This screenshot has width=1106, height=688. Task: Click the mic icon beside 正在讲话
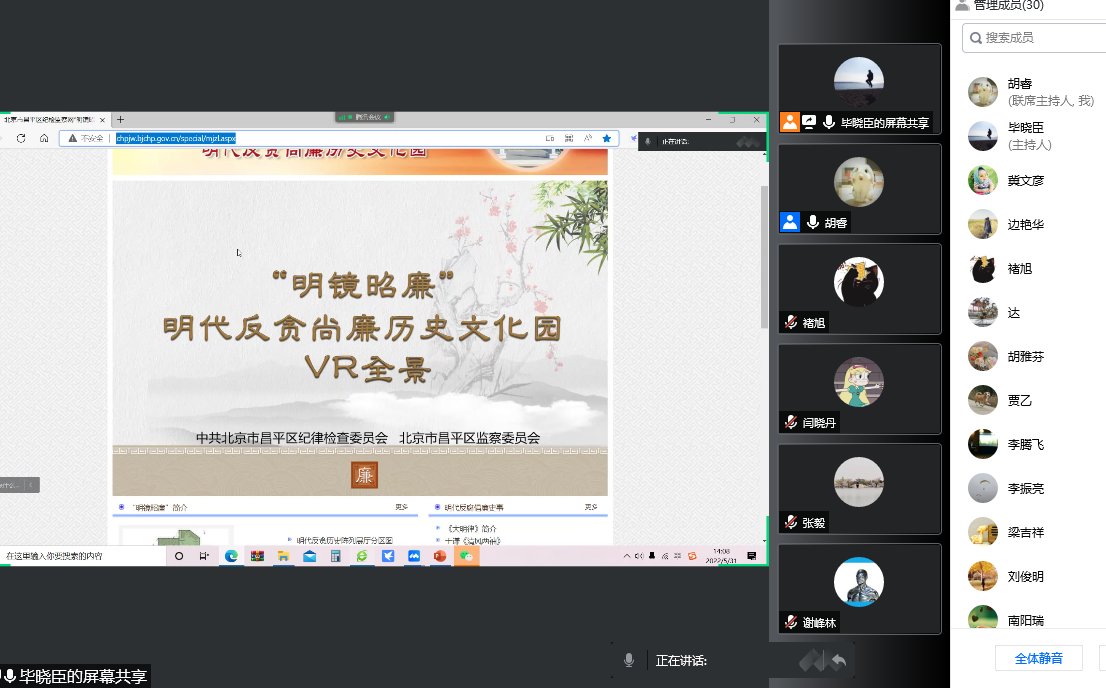628,660
